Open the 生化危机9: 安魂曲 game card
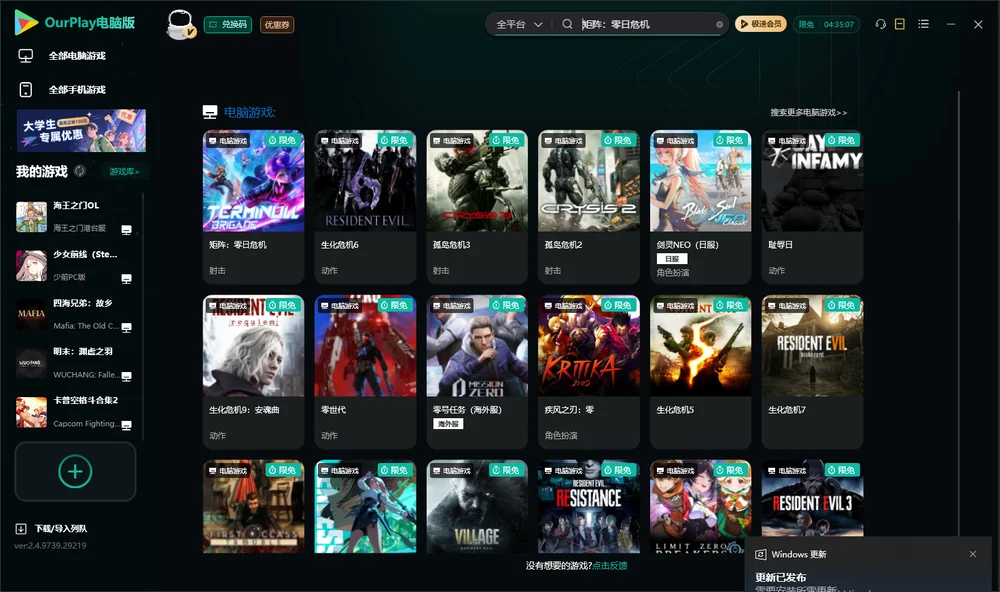This screenshot has height=592, width=1000. point(253,372)
